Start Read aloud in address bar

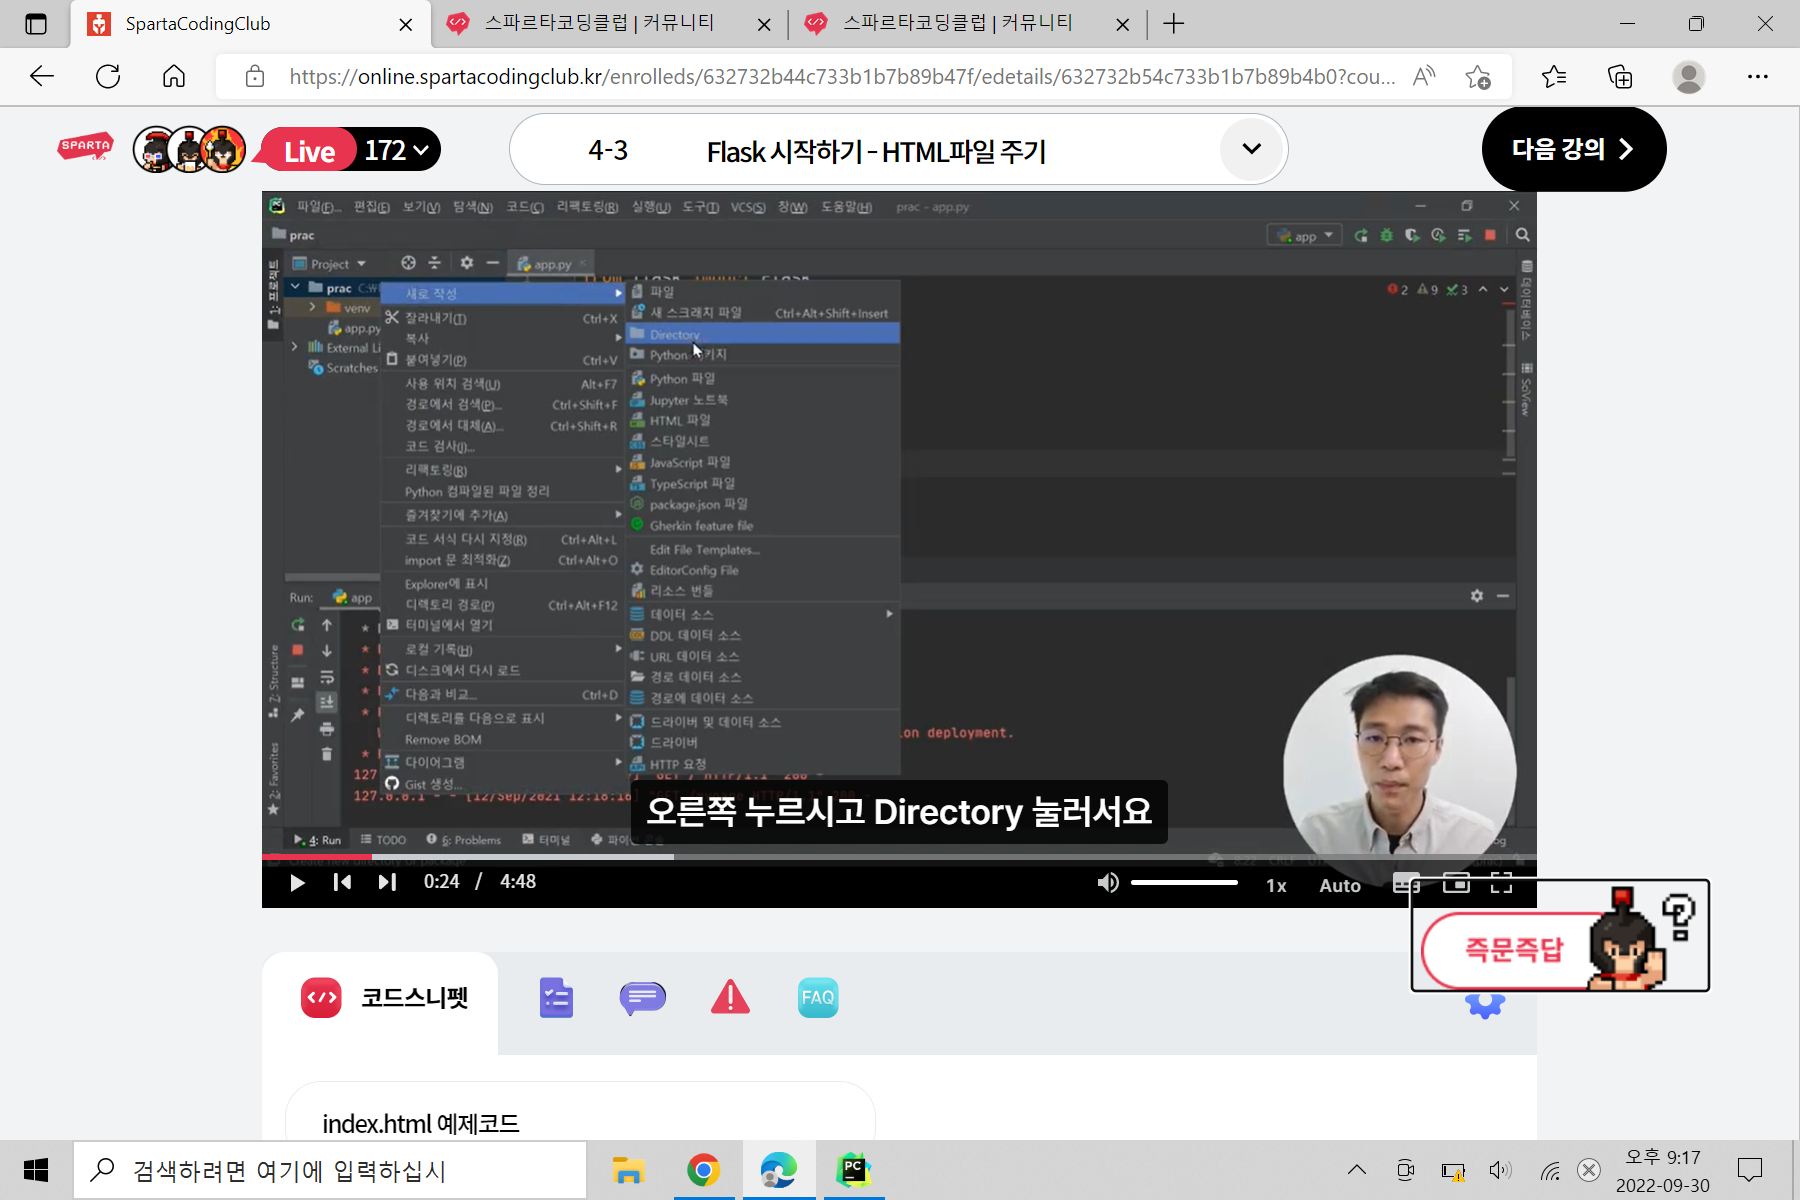pos(1424,76)
